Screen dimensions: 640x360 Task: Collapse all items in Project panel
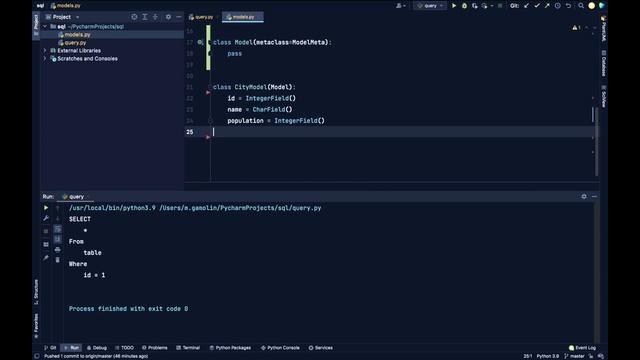[x=156, y=17]
